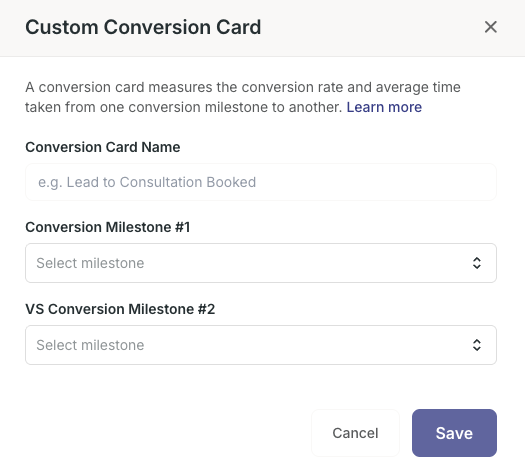Click the Lead to Consultation Booked placeholder

pos(147,182)
